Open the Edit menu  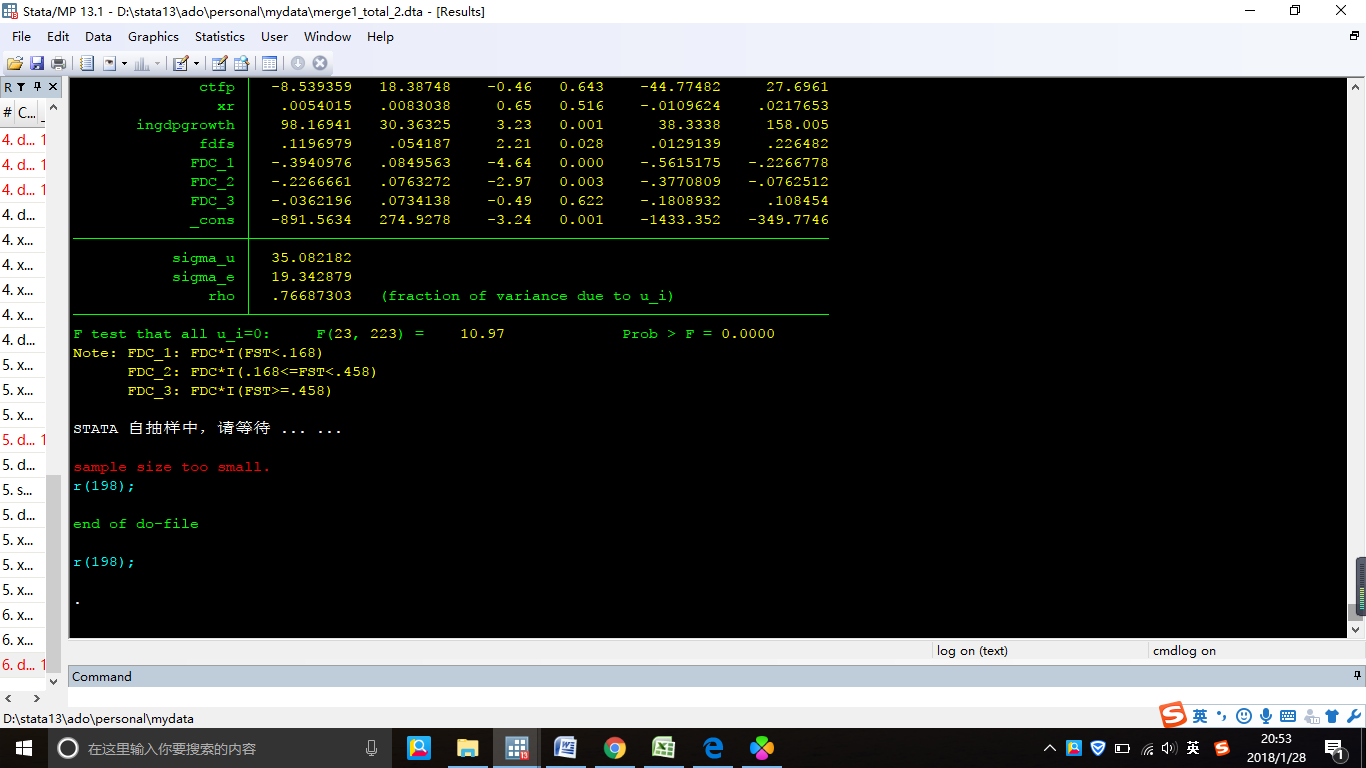tap(58, 36)
